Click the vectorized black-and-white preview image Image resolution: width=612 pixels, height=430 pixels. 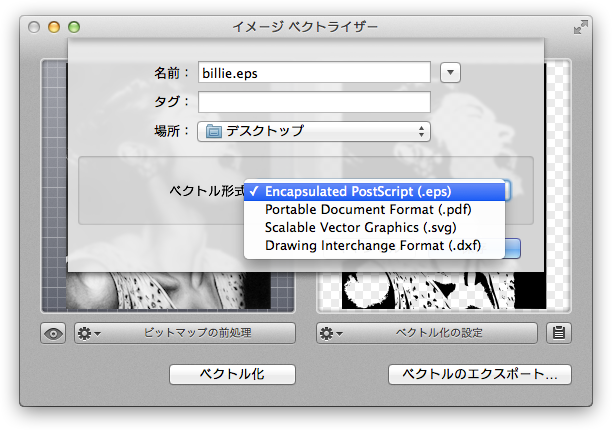pos(444,291)
